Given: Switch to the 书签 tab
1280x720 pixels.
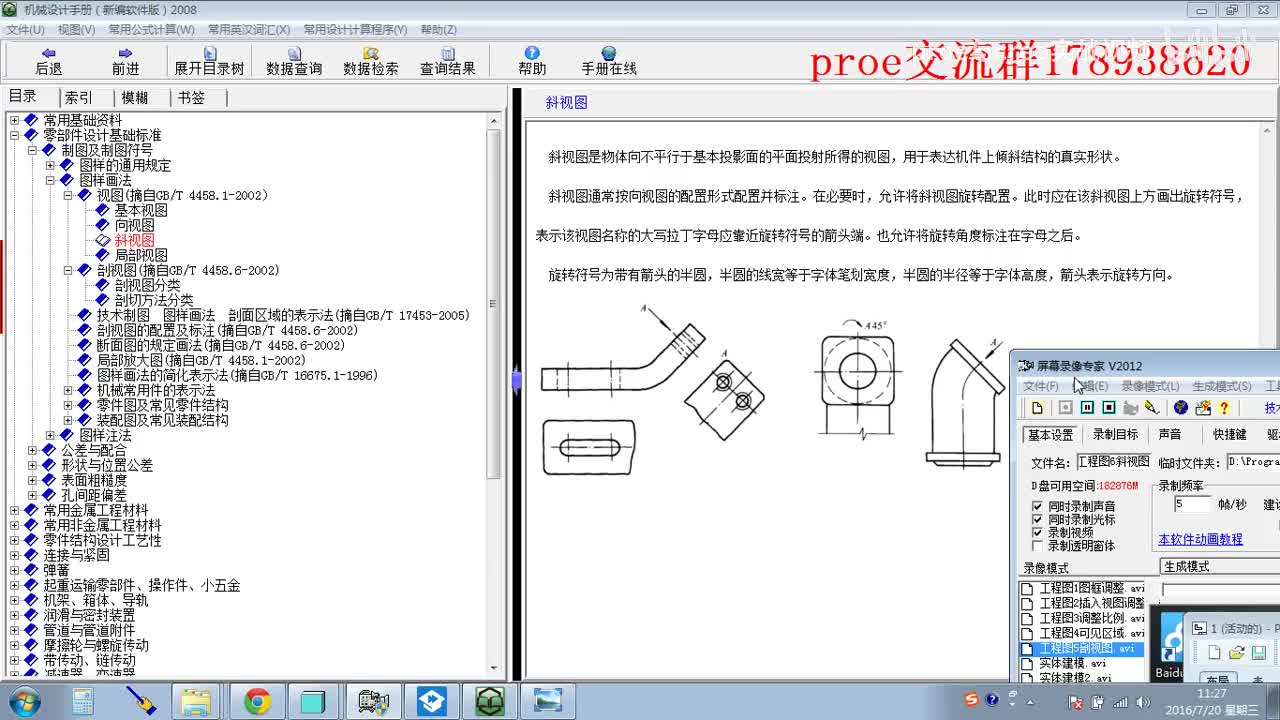Looking at the screenshot, I should pos(191,97).
